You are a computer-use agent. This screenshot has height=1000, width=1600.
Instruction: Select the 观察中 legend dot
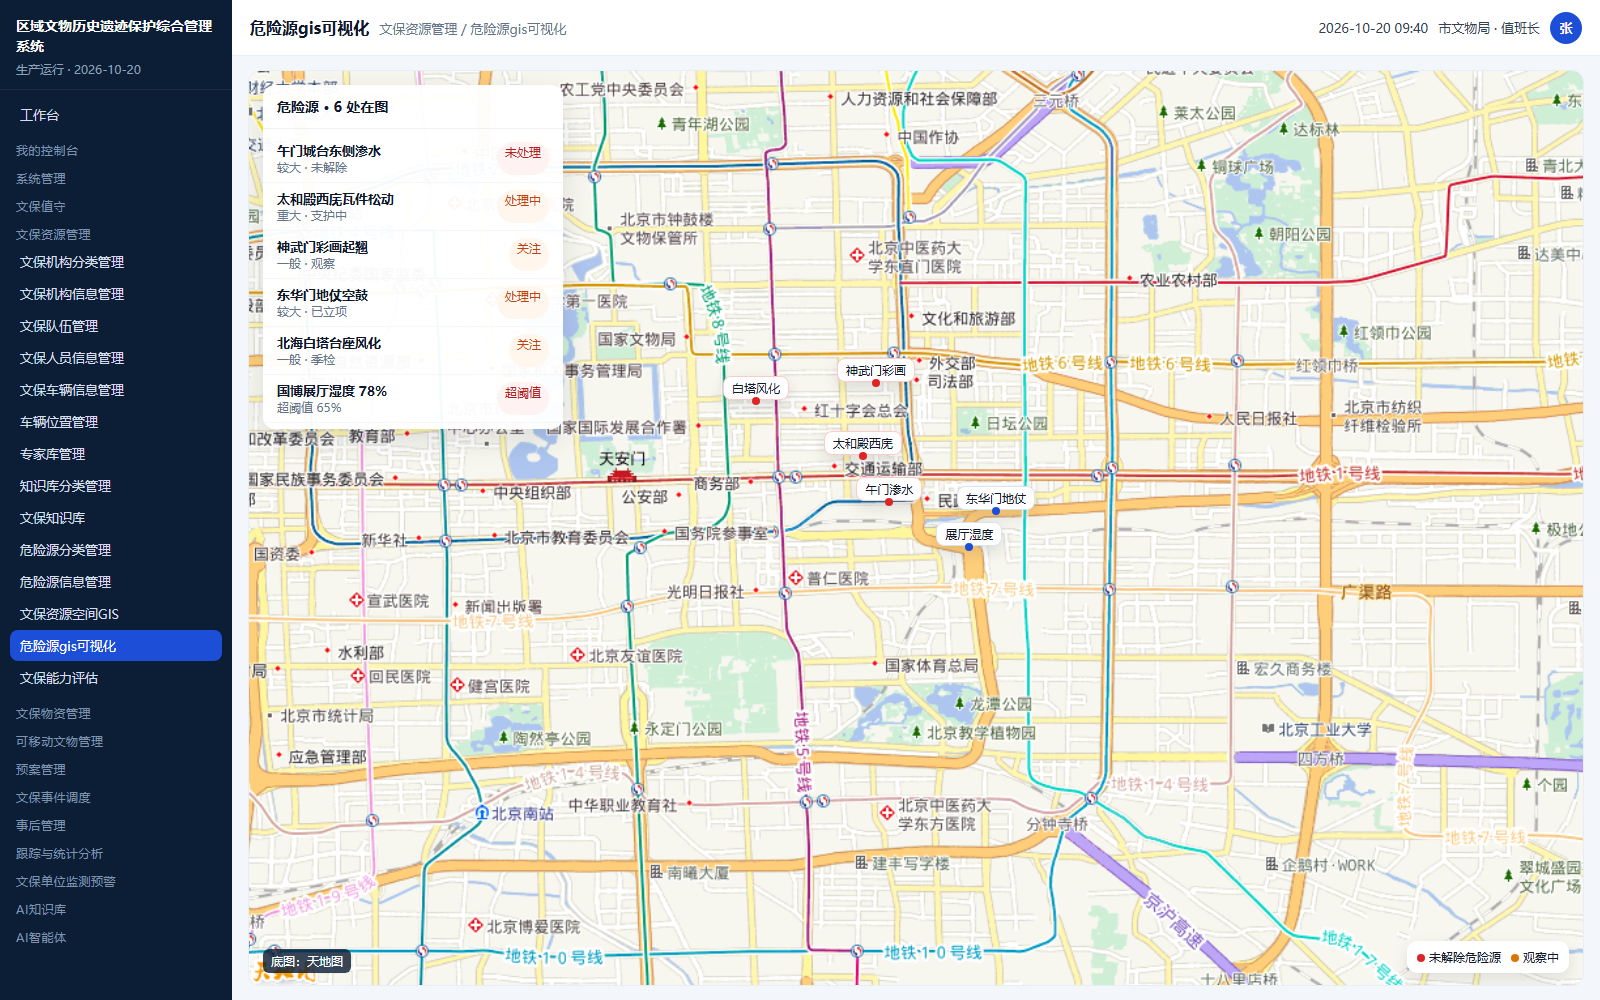click(1515, 958)
